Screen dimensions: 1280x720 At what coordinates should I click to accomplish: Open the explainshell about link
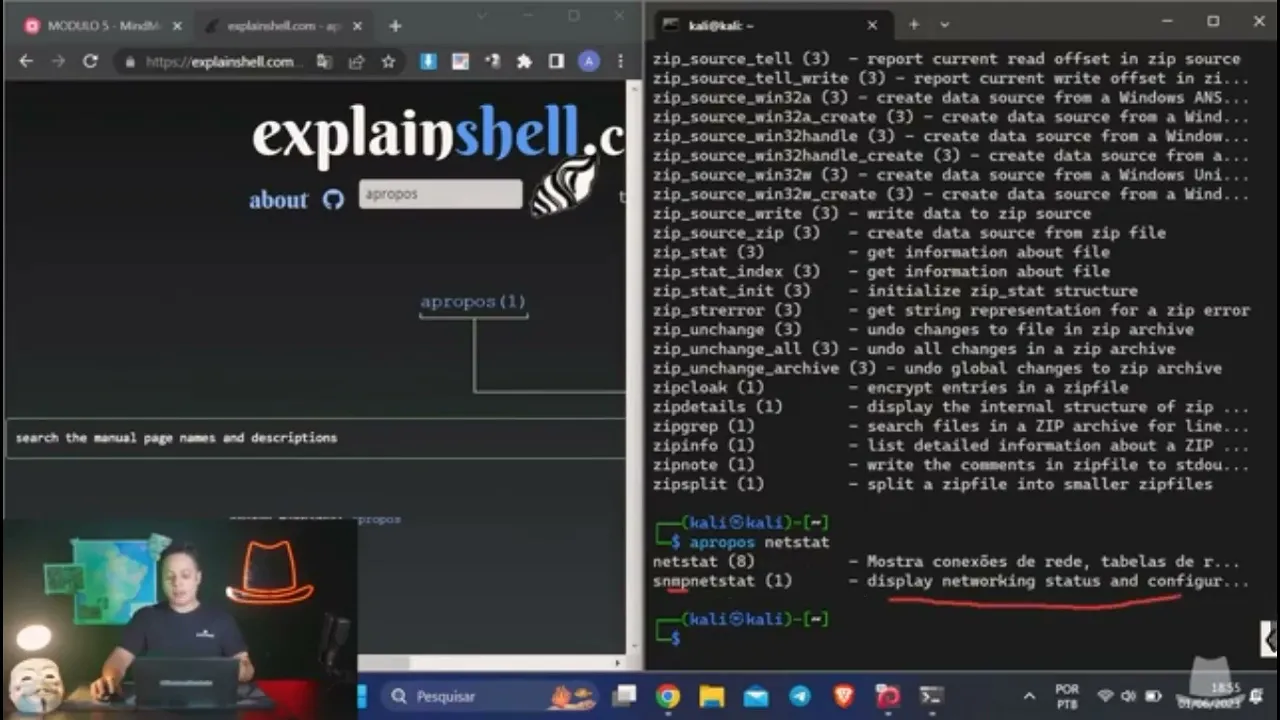(x=278, y=200)
